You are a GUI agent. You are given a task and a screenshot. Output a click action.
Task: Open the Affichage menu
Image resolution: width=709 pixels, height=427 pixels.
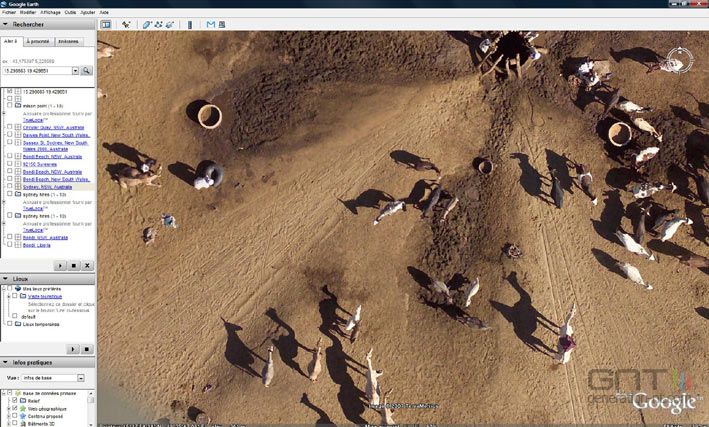50,12
